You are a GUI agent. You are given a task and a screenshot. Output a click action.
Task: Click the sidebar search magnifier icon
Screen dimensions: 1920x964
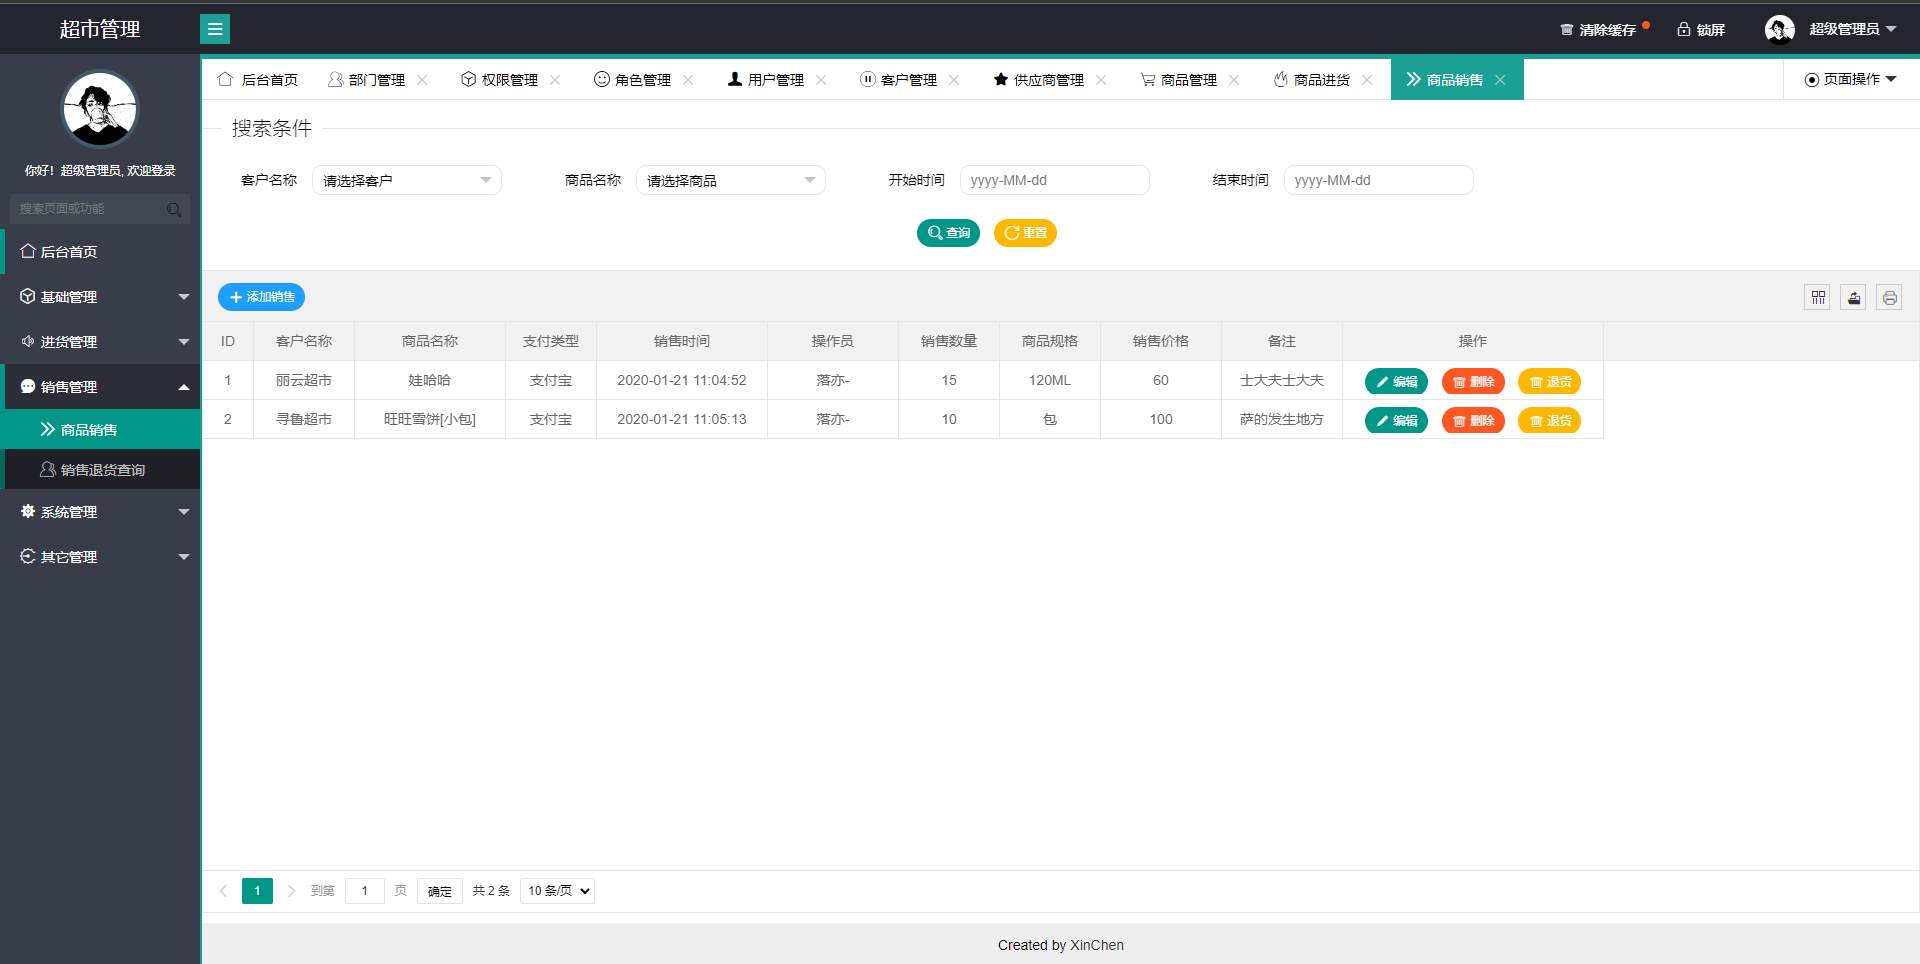click(x=174, y=209)
